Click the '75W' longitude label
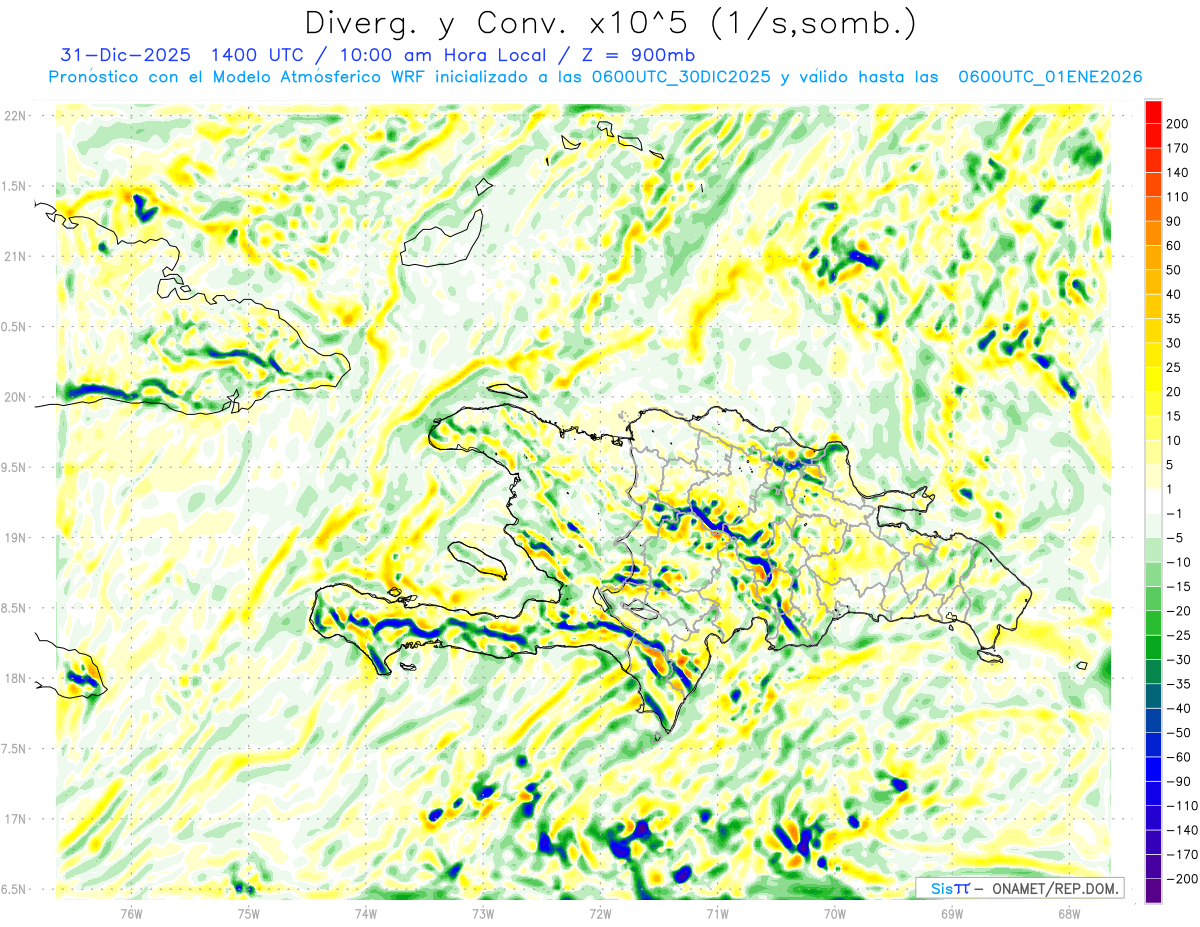 (x=248, y=913)
